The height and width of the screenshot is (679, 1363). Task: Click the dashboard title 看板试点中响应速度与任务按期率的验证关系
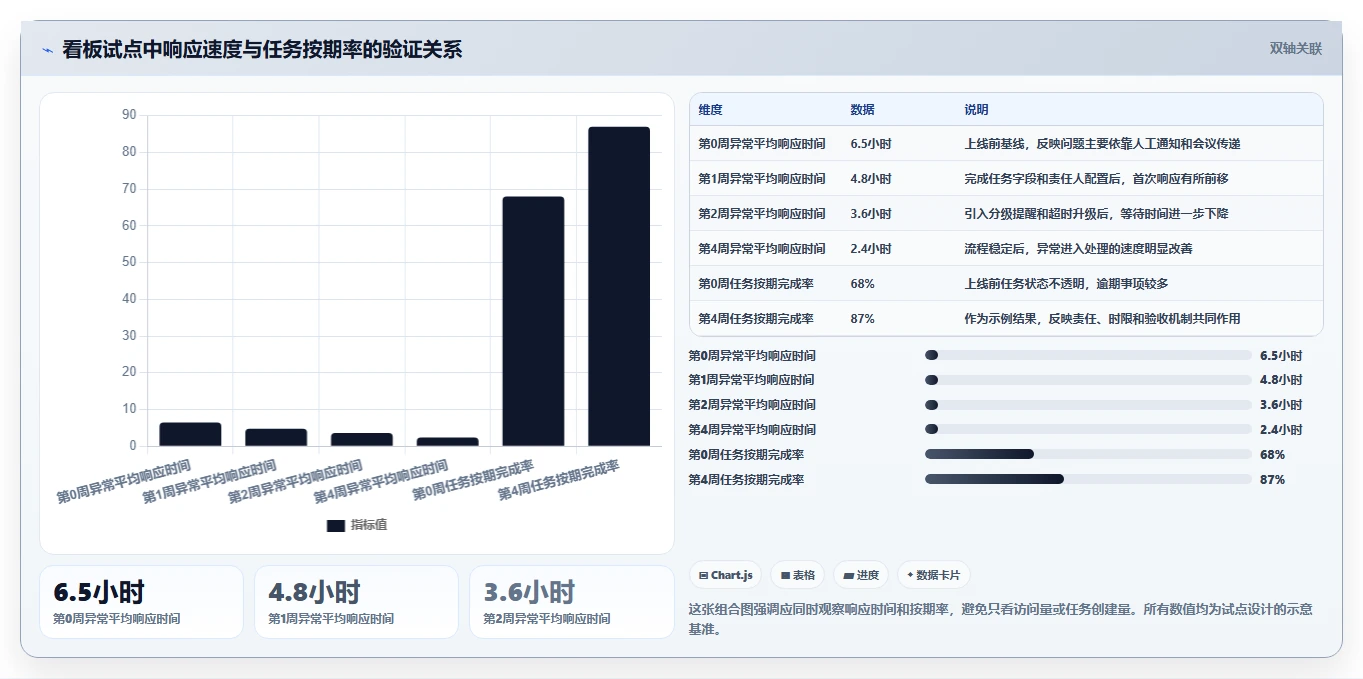[262, 49]
